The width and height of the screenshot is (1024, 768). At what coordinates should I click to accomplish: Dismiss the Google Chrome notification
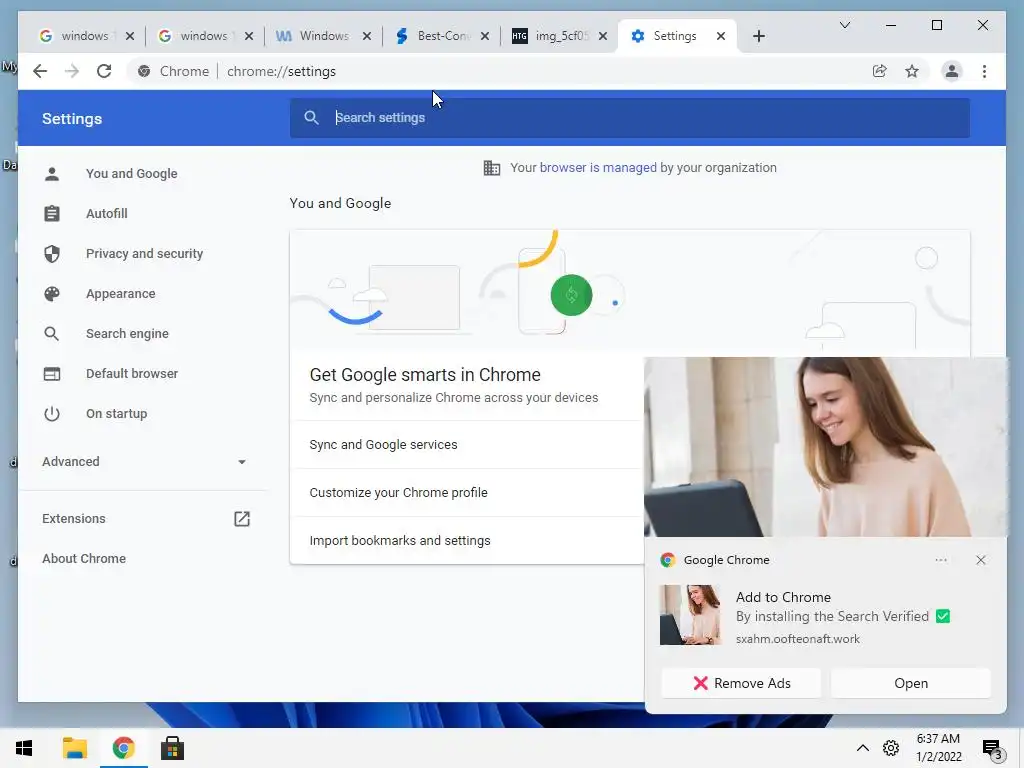(980, 560)
